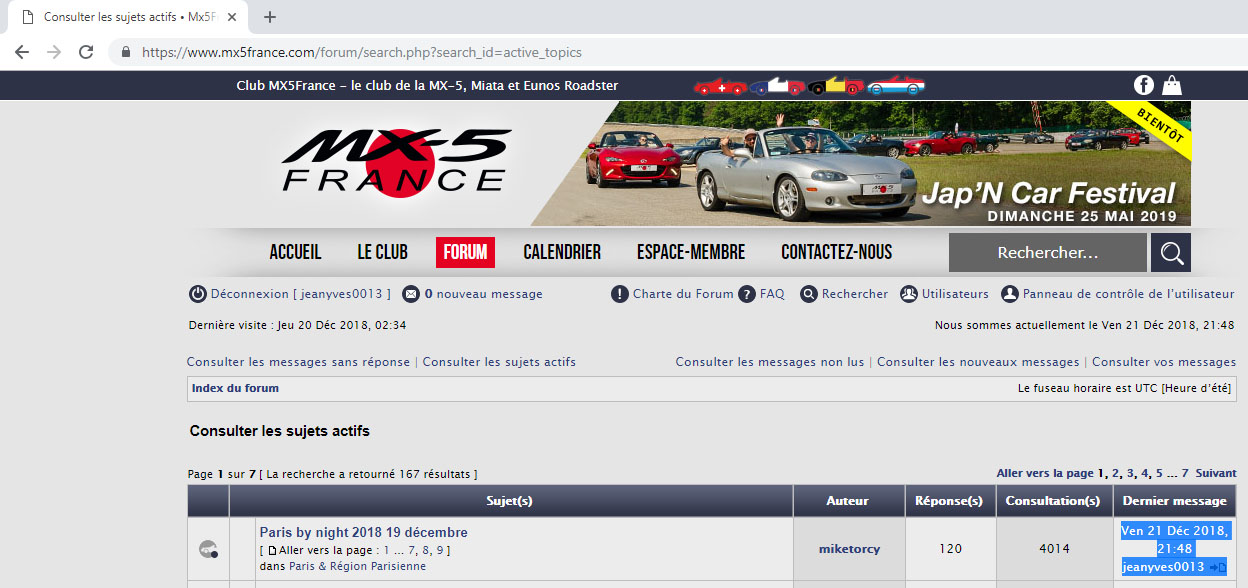Open Consulter les messages sans réponse
Image resolution: width=1248 pixels, height=588 pixels.
(x=298, y=362)
